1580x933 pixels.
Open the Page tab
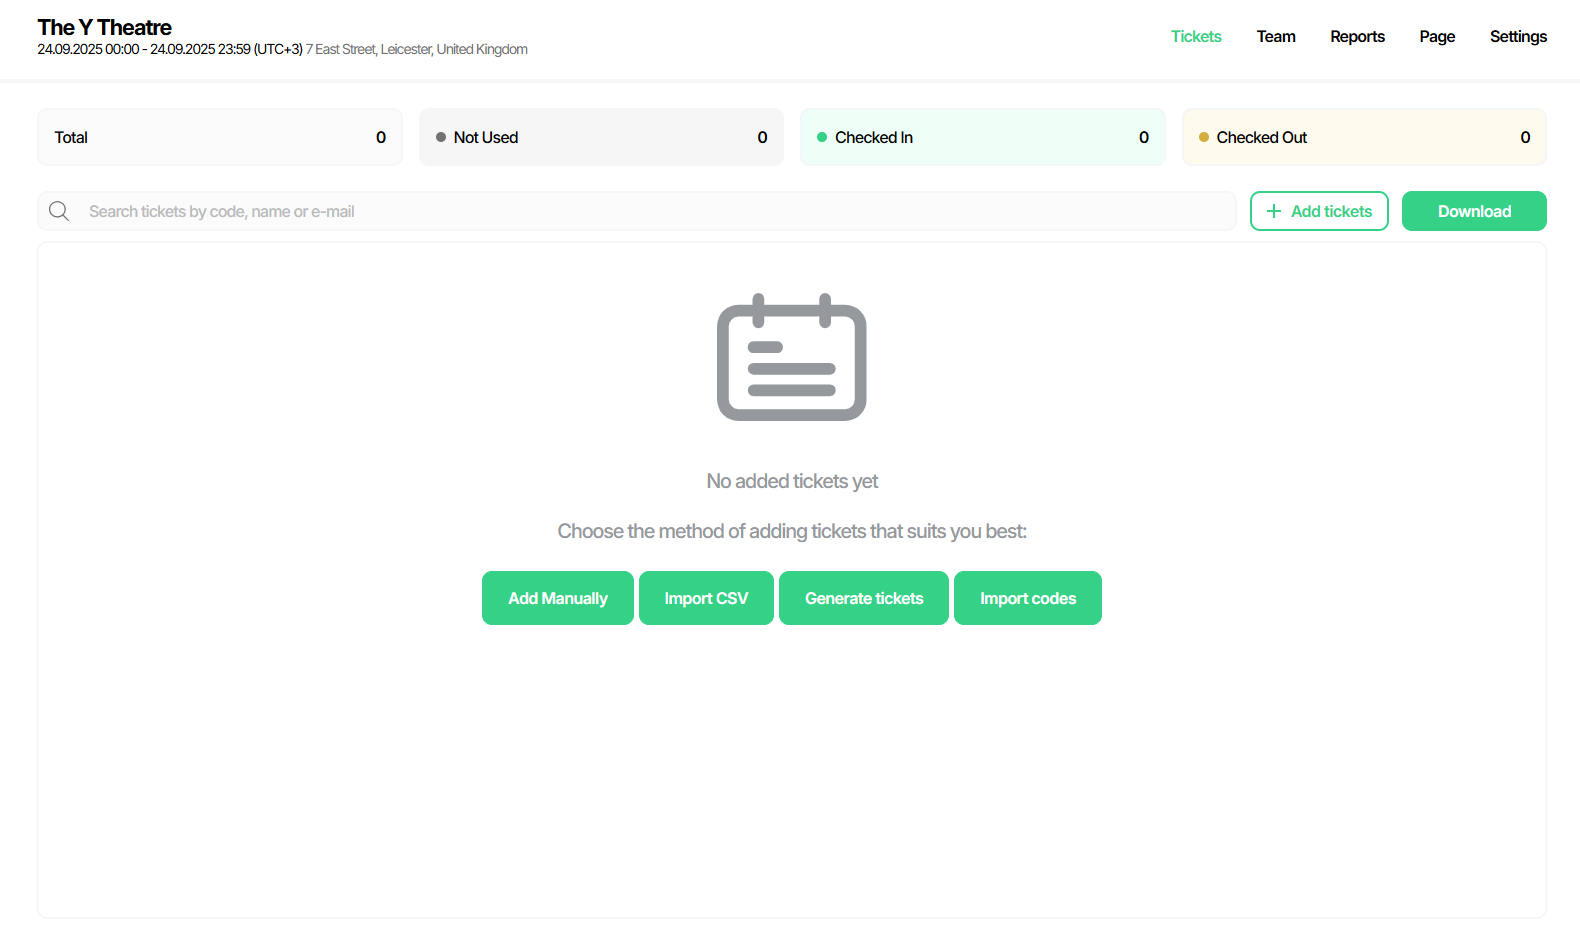tap(1437, 36)
